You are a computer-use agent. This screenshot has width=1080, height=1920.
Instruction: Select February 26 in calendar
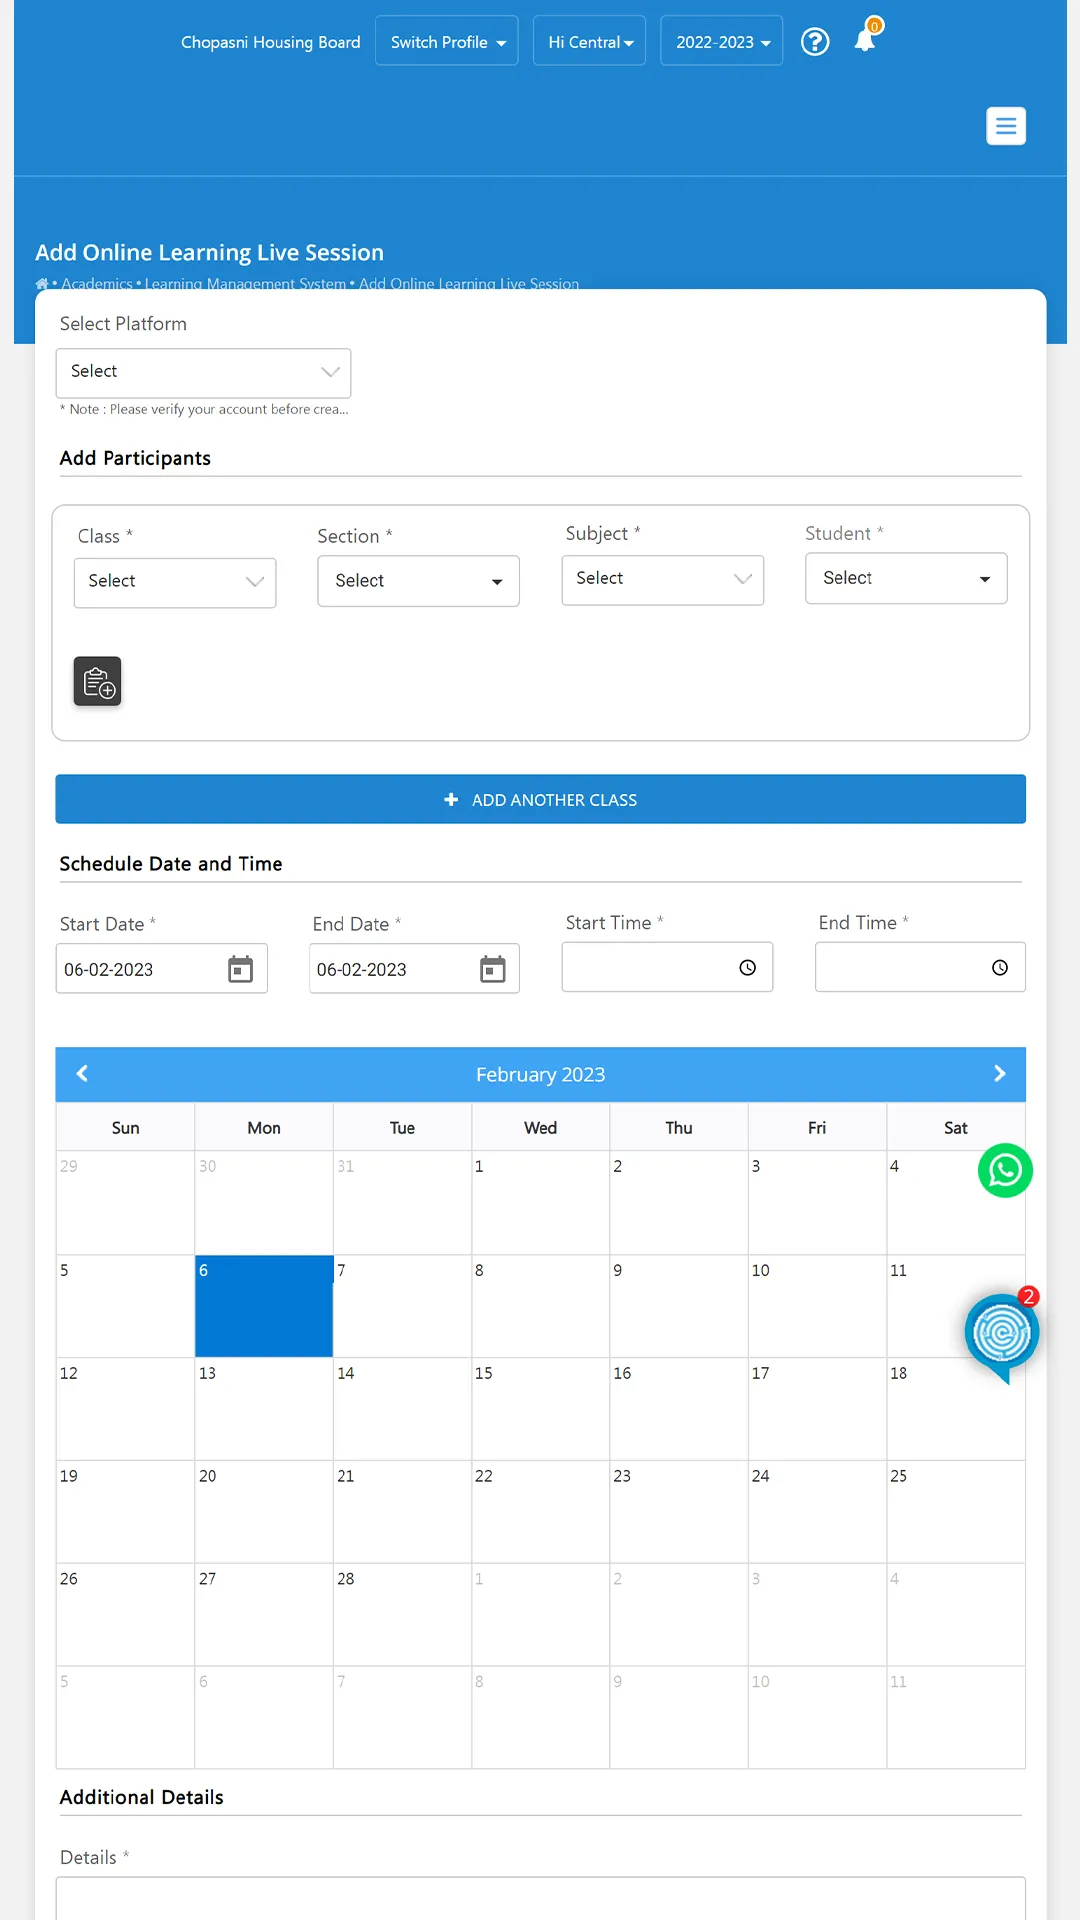click(125, 1615)
